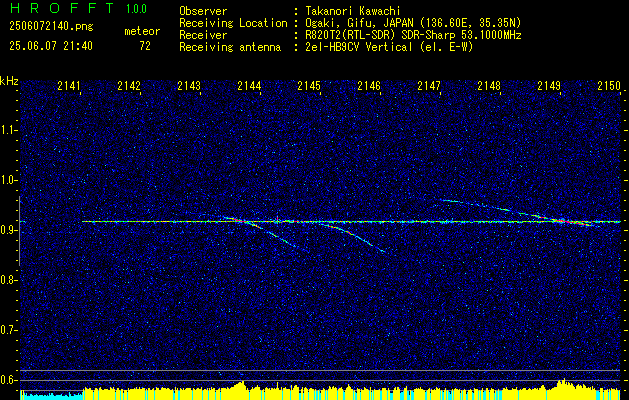This screenshot has width=629, height=400.
Task: Click the cyan signal-level segment at bottom left
Action: [51, 395]
